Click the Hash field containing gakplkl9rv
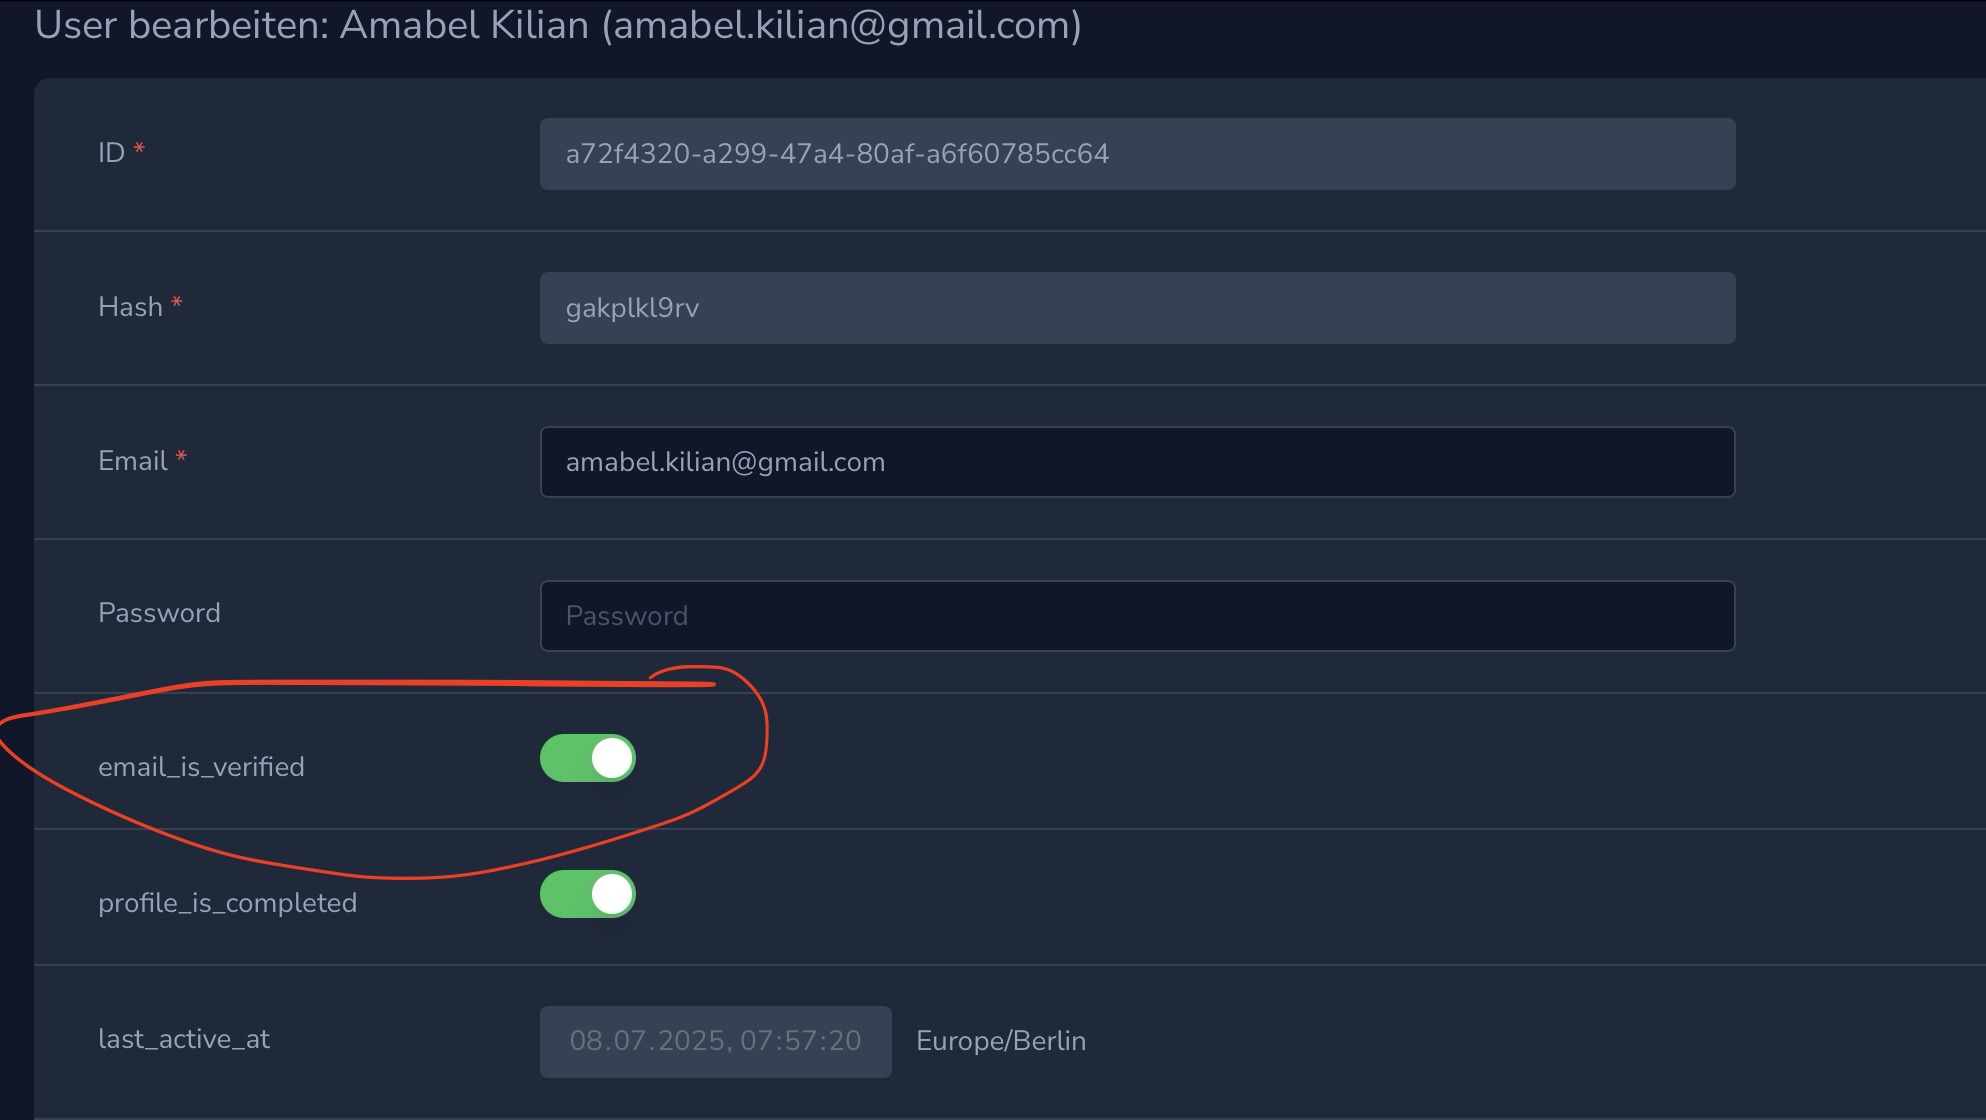1986x1120 pixels. 1137,308
